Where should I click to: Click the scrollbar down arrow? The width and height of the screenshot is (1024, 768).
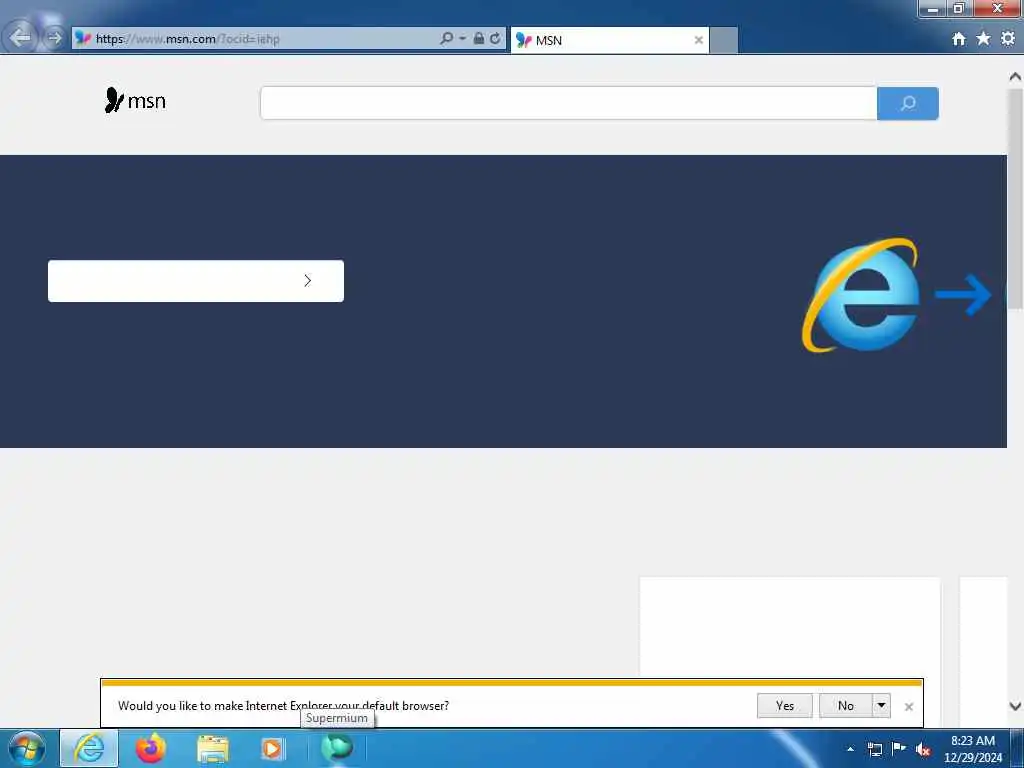pos(1015,706)
